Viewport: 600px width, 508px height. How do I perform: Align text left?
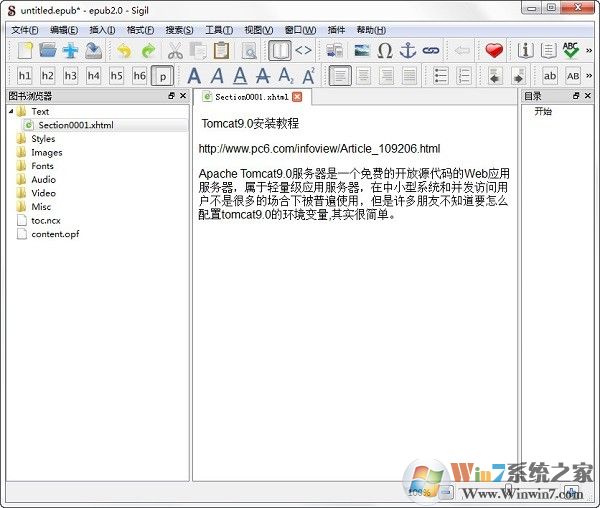(340, 76)
